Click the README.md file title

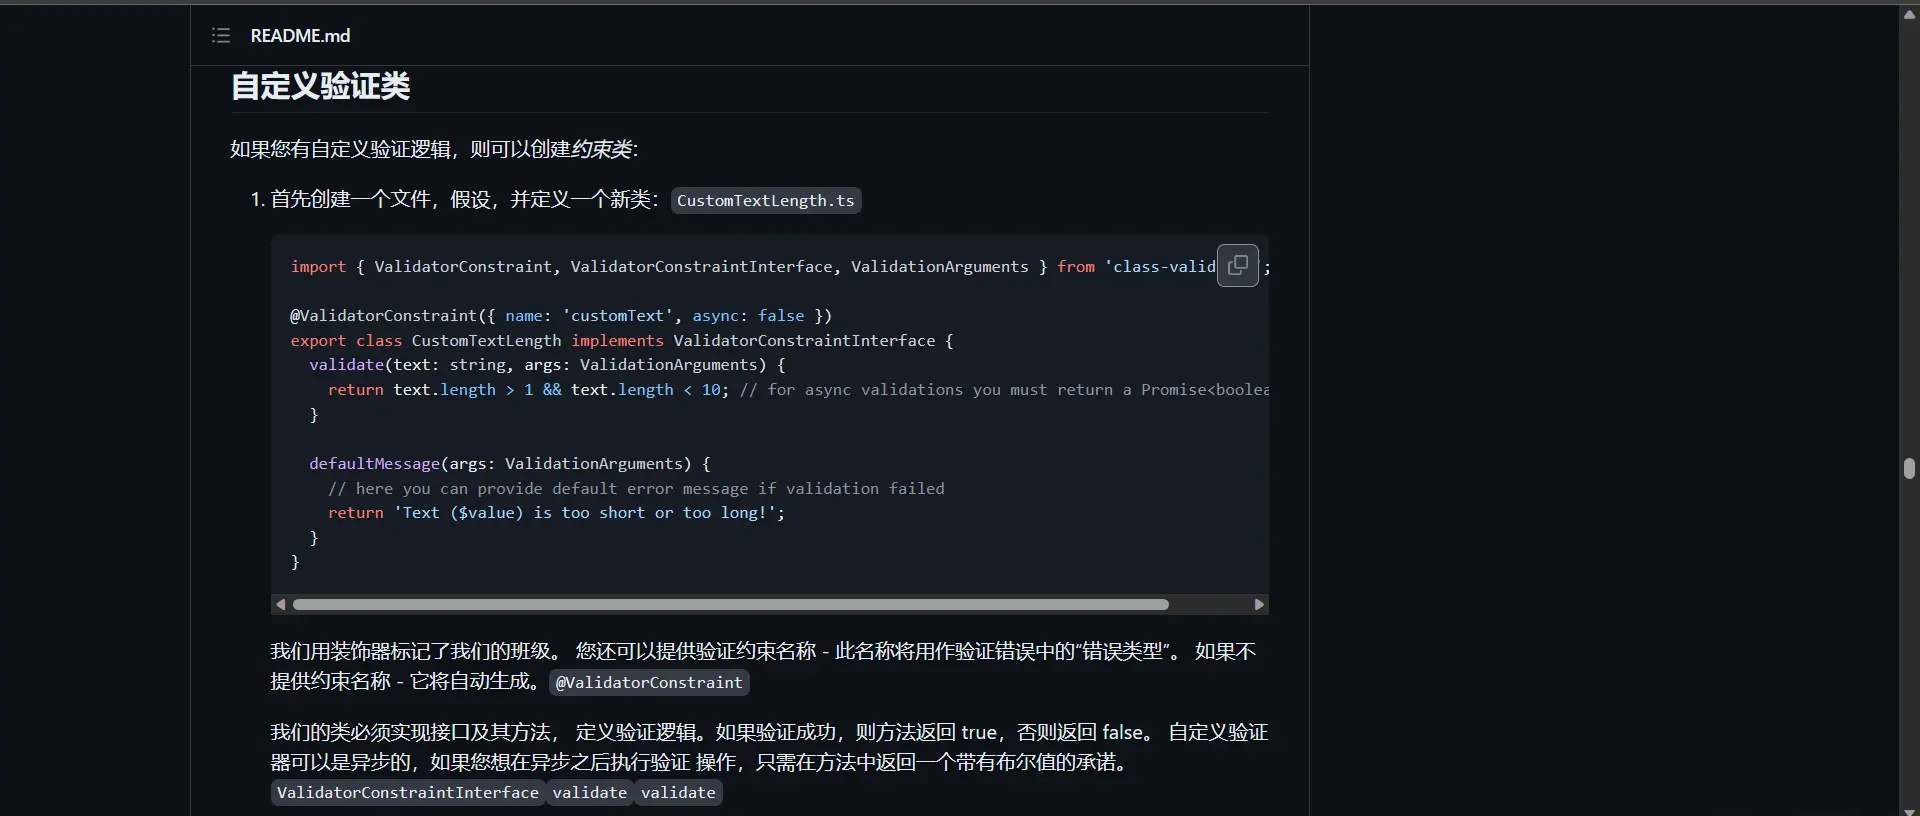point(300,36)
